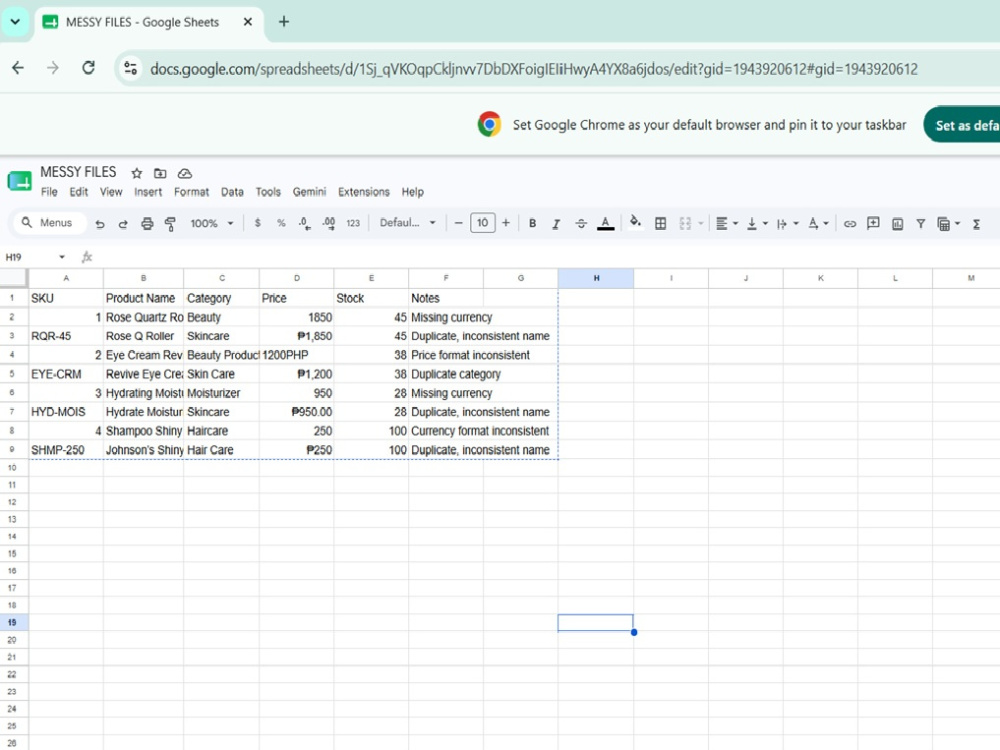Open the Tools menu
This screenshot has height=750, width=1000.
click(268, 192)
